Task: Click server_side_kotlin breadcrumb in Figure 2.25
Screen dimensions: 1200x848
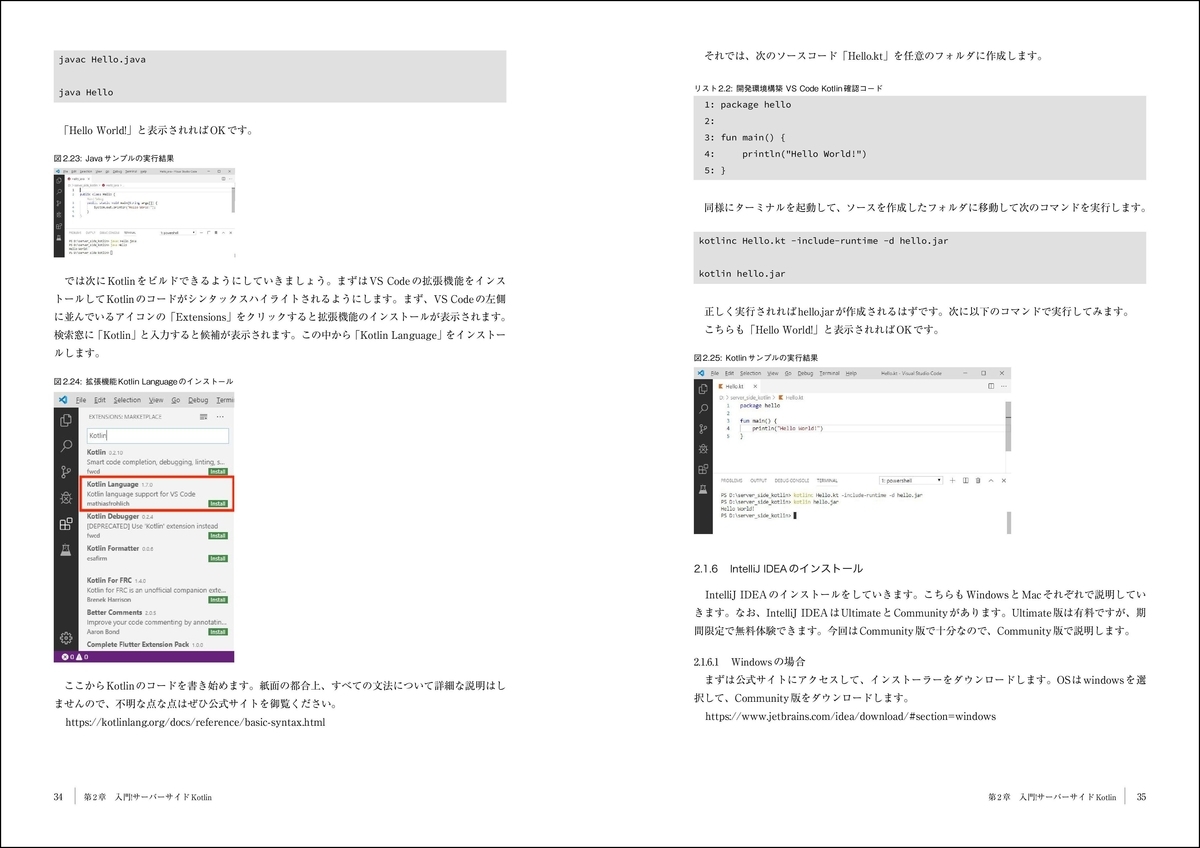Action: pos(750,398)
